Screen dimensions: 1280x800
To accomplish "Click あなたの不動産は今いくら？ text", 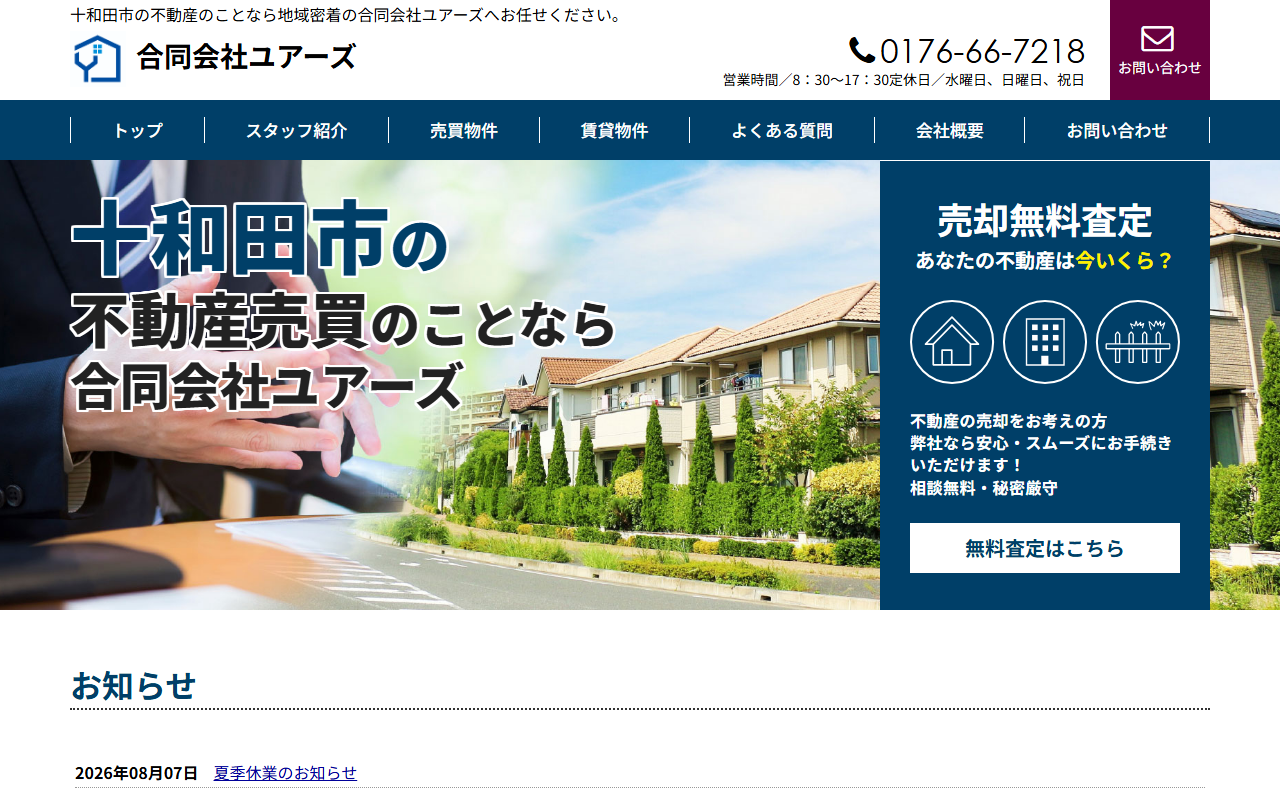I will point(1045,261).
